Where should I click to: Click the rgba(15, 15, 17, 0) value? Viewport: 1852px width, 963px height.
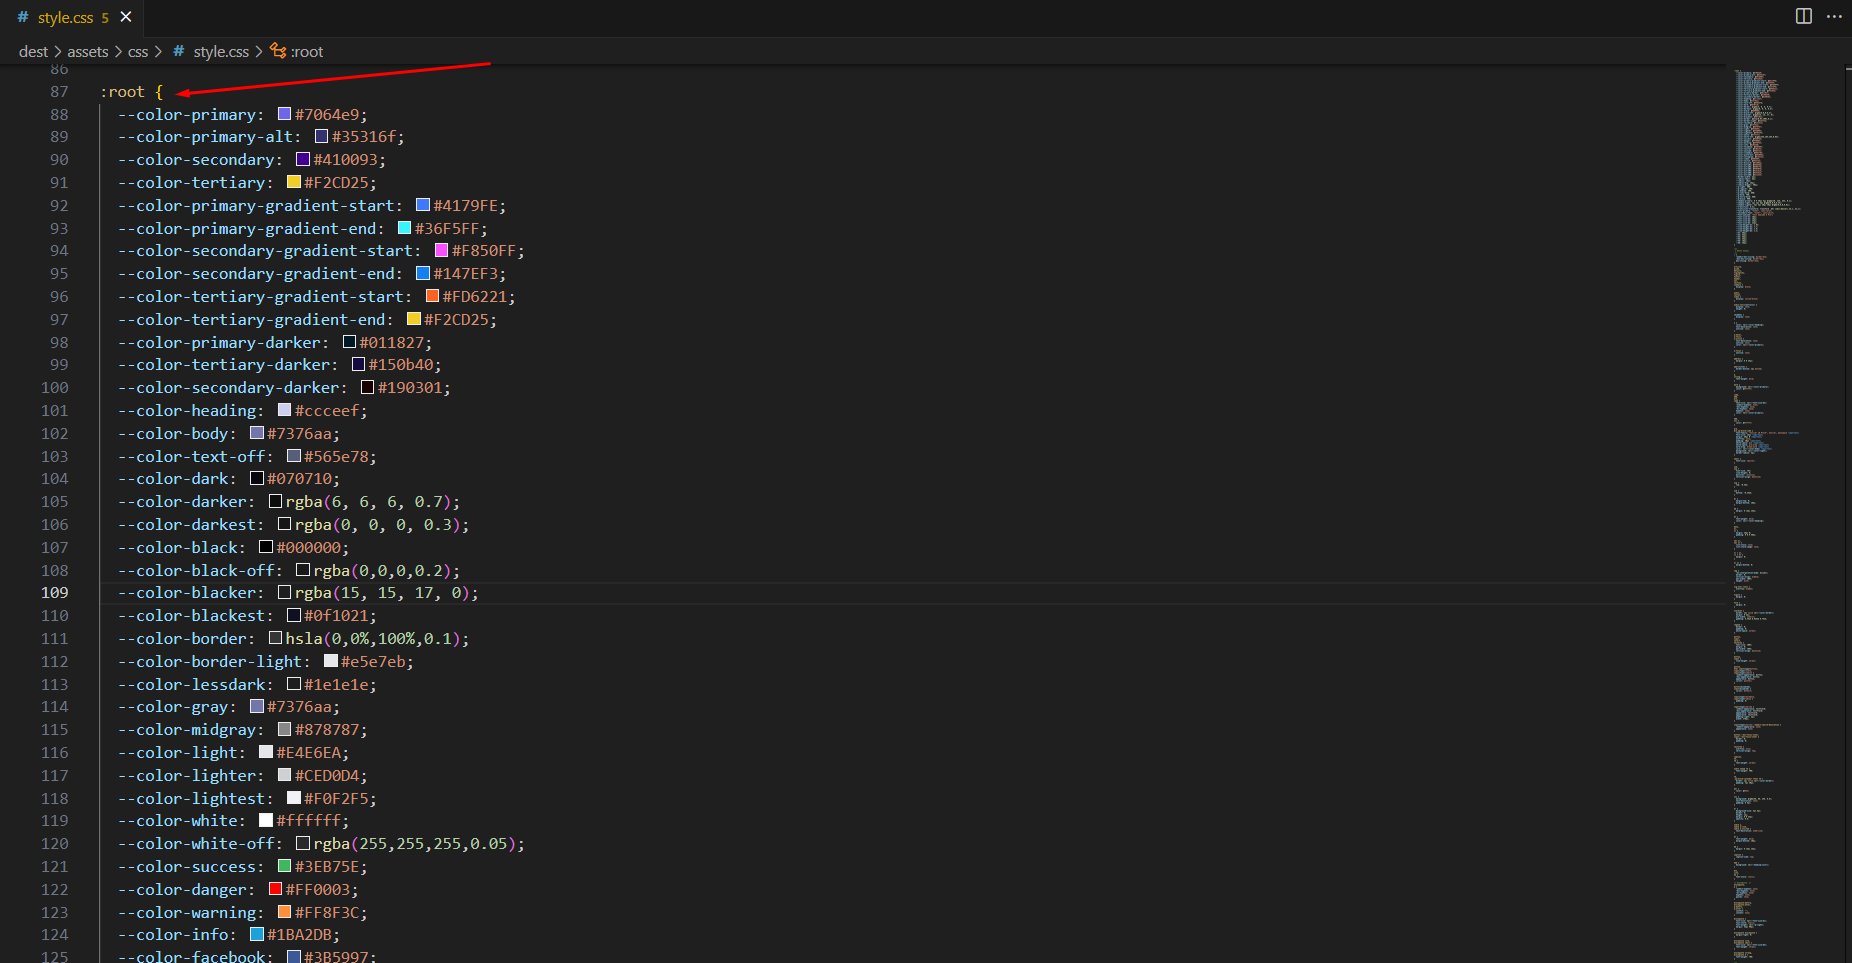(382, 592)
